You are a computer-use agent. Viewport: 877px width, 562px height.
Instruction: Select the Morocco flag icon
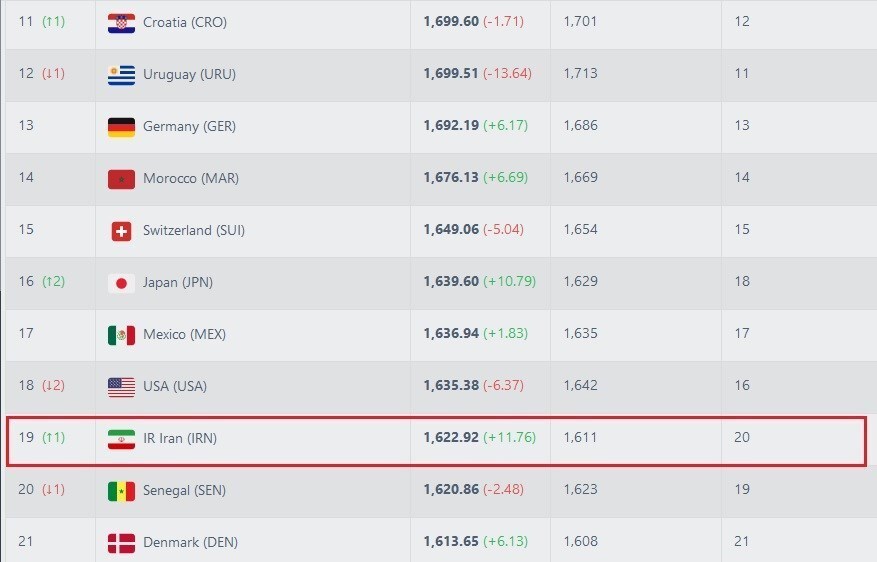(121, 179)
